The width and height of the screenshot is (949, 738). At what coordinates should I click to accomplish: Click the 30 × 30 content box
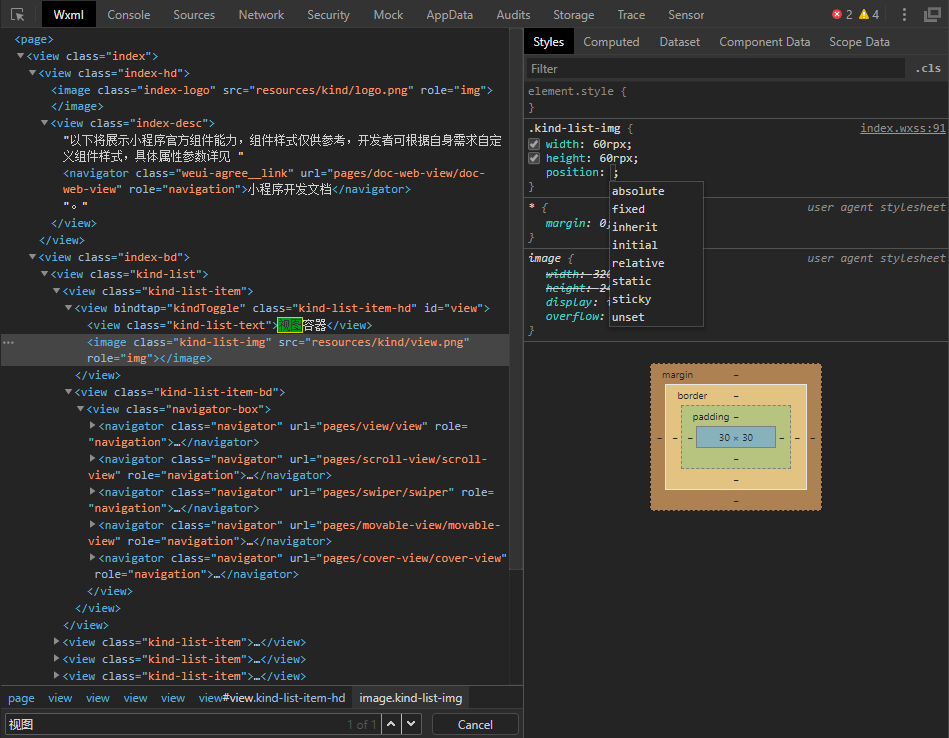coord(735,437)
